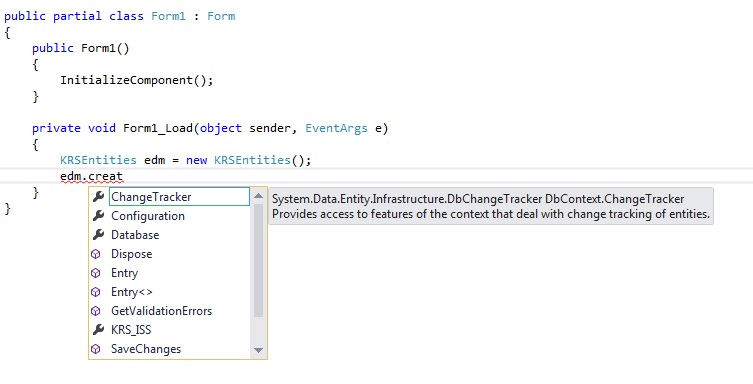This screenshot has width=753, height=384.
Task: Click the 'sender' parameter name
Action: pos(269,128)
